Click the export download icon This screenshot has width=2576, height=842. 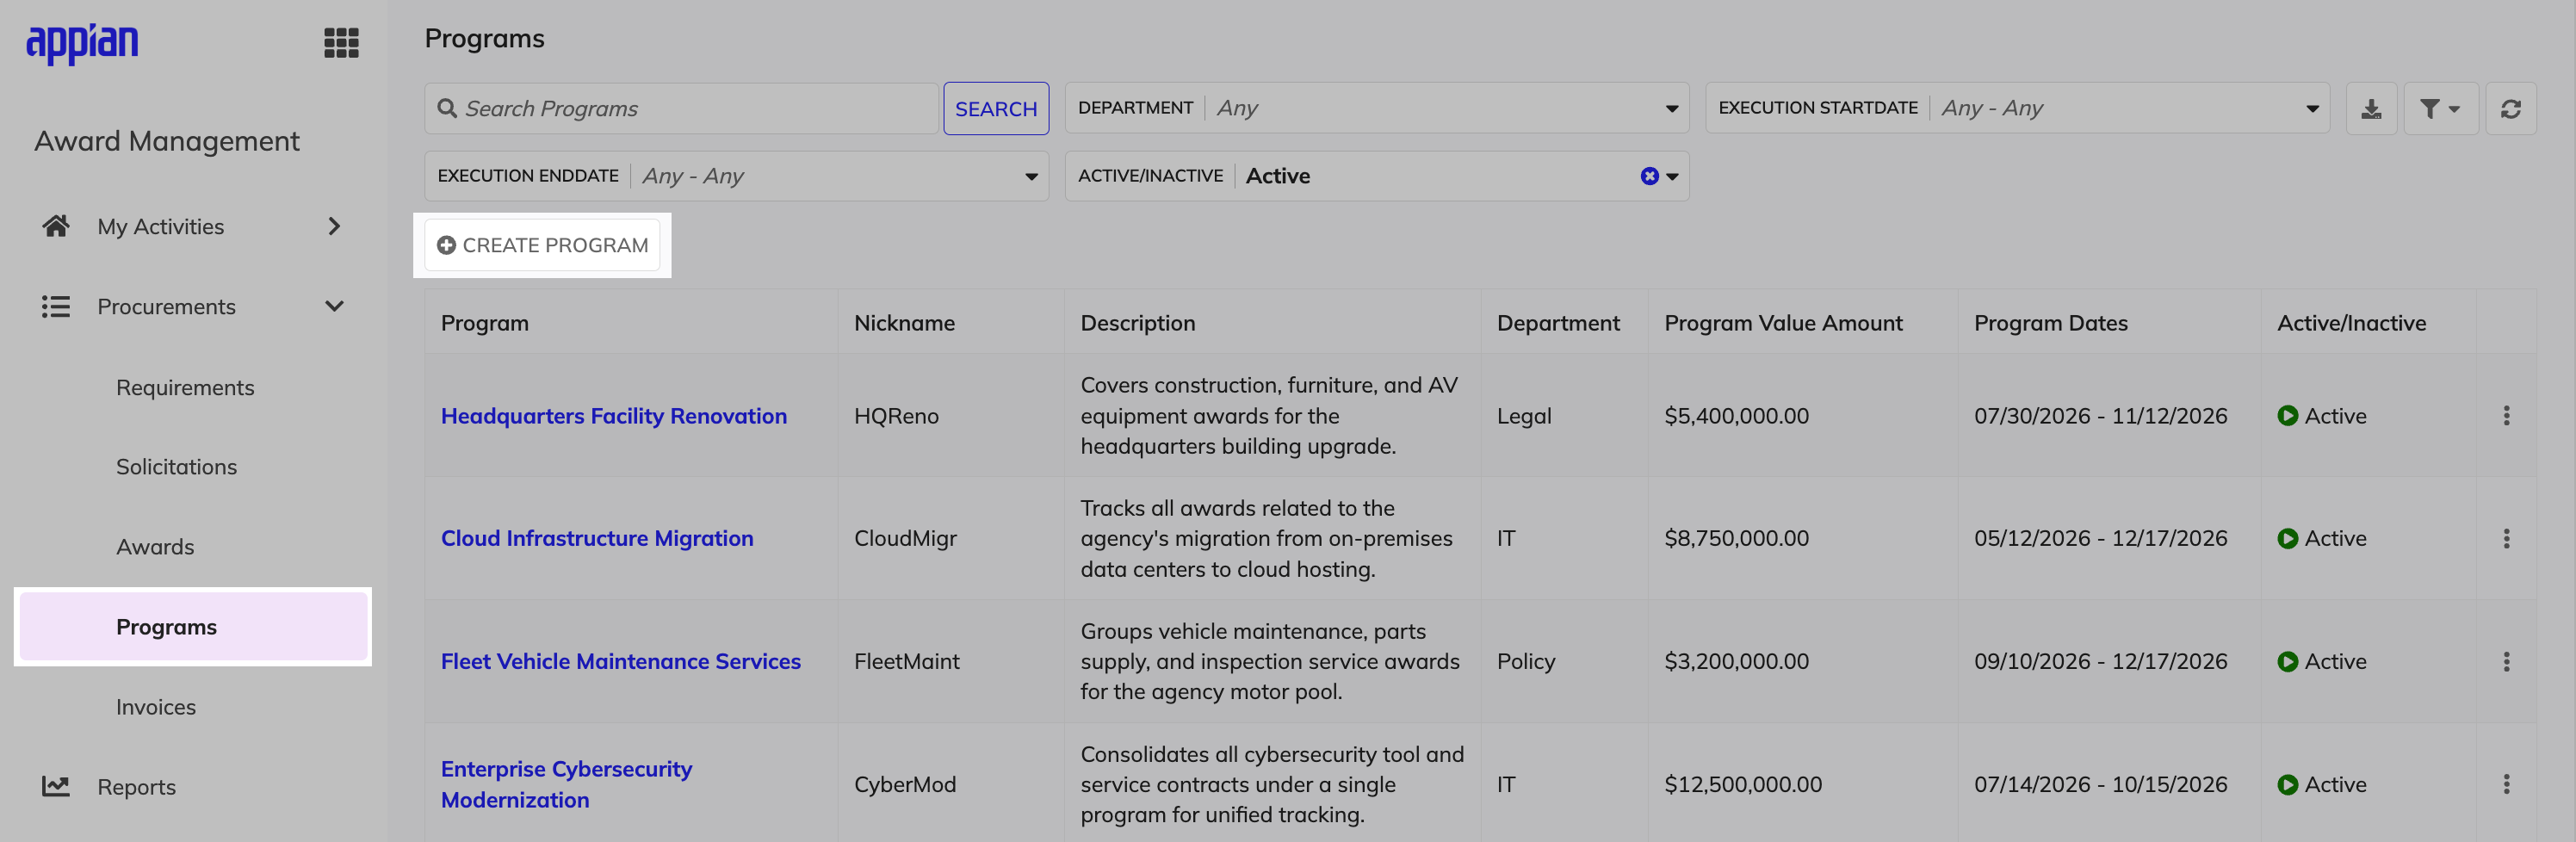coord(2371,108)
